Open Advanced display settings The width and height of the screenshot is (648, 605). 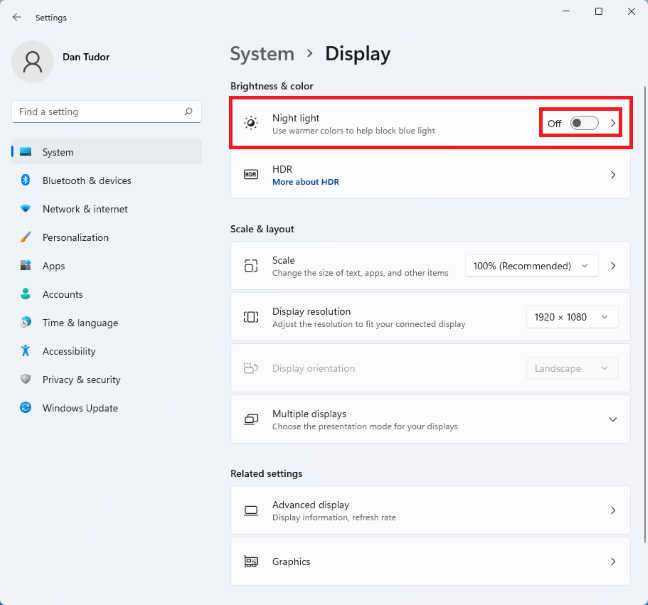(430, 510)
